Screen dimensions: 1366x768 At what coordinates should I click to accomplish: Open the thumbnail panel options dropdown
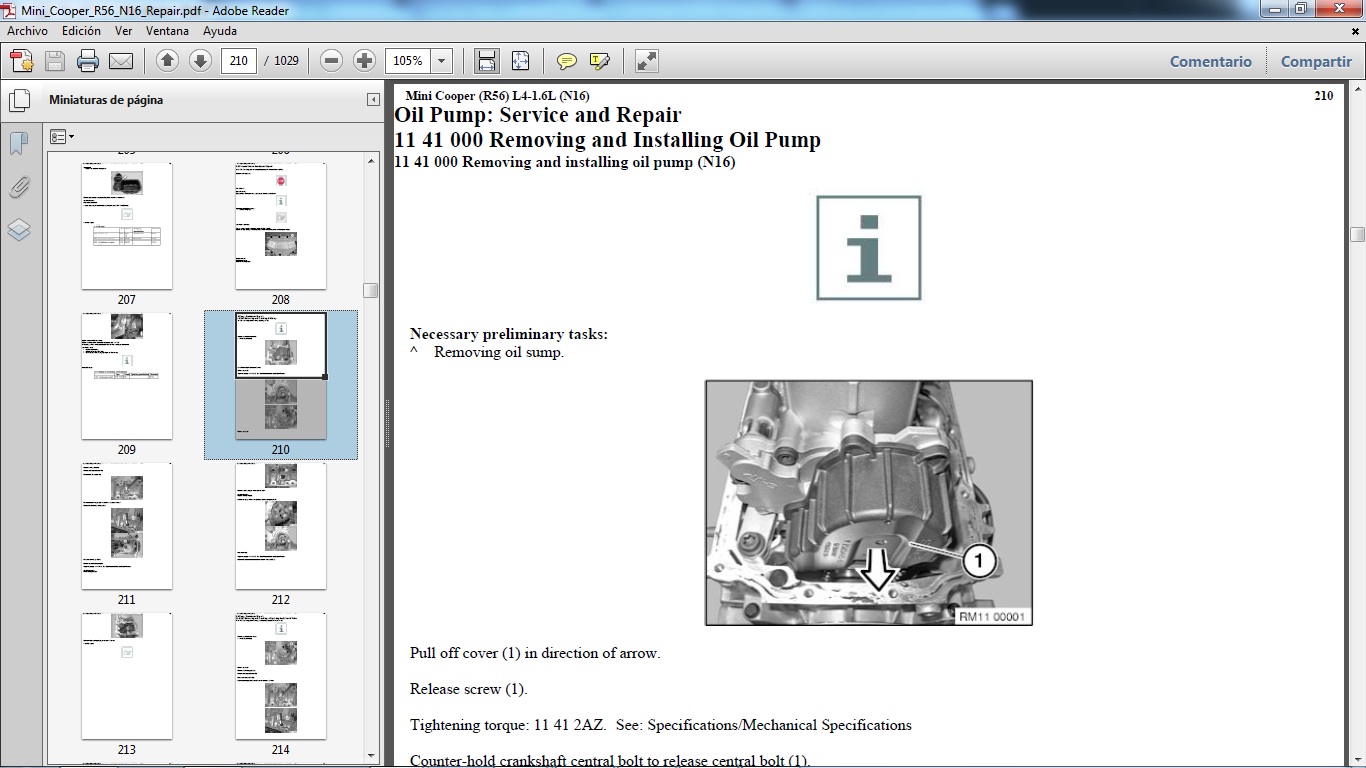coord(62,137)
